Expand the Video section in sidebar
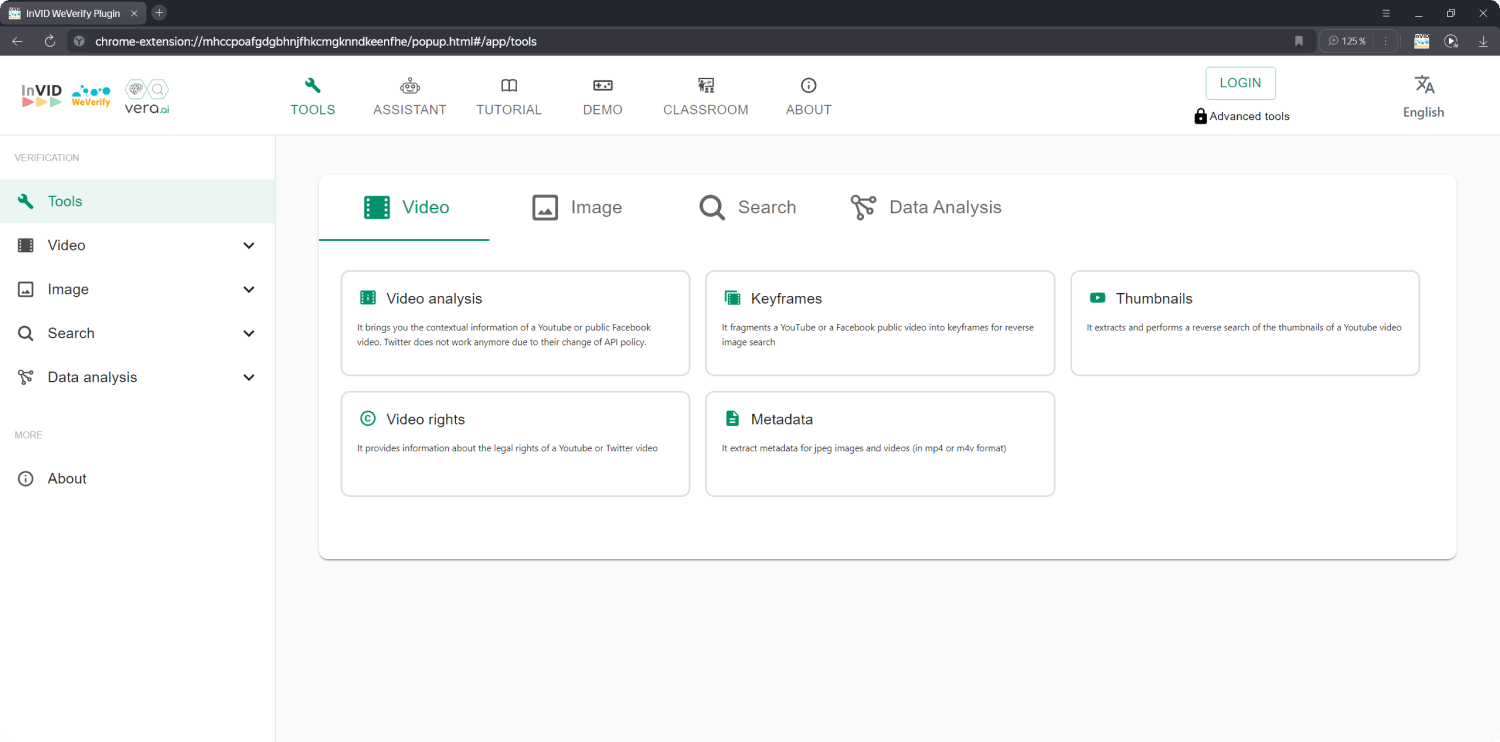 [x=249, y=245]
